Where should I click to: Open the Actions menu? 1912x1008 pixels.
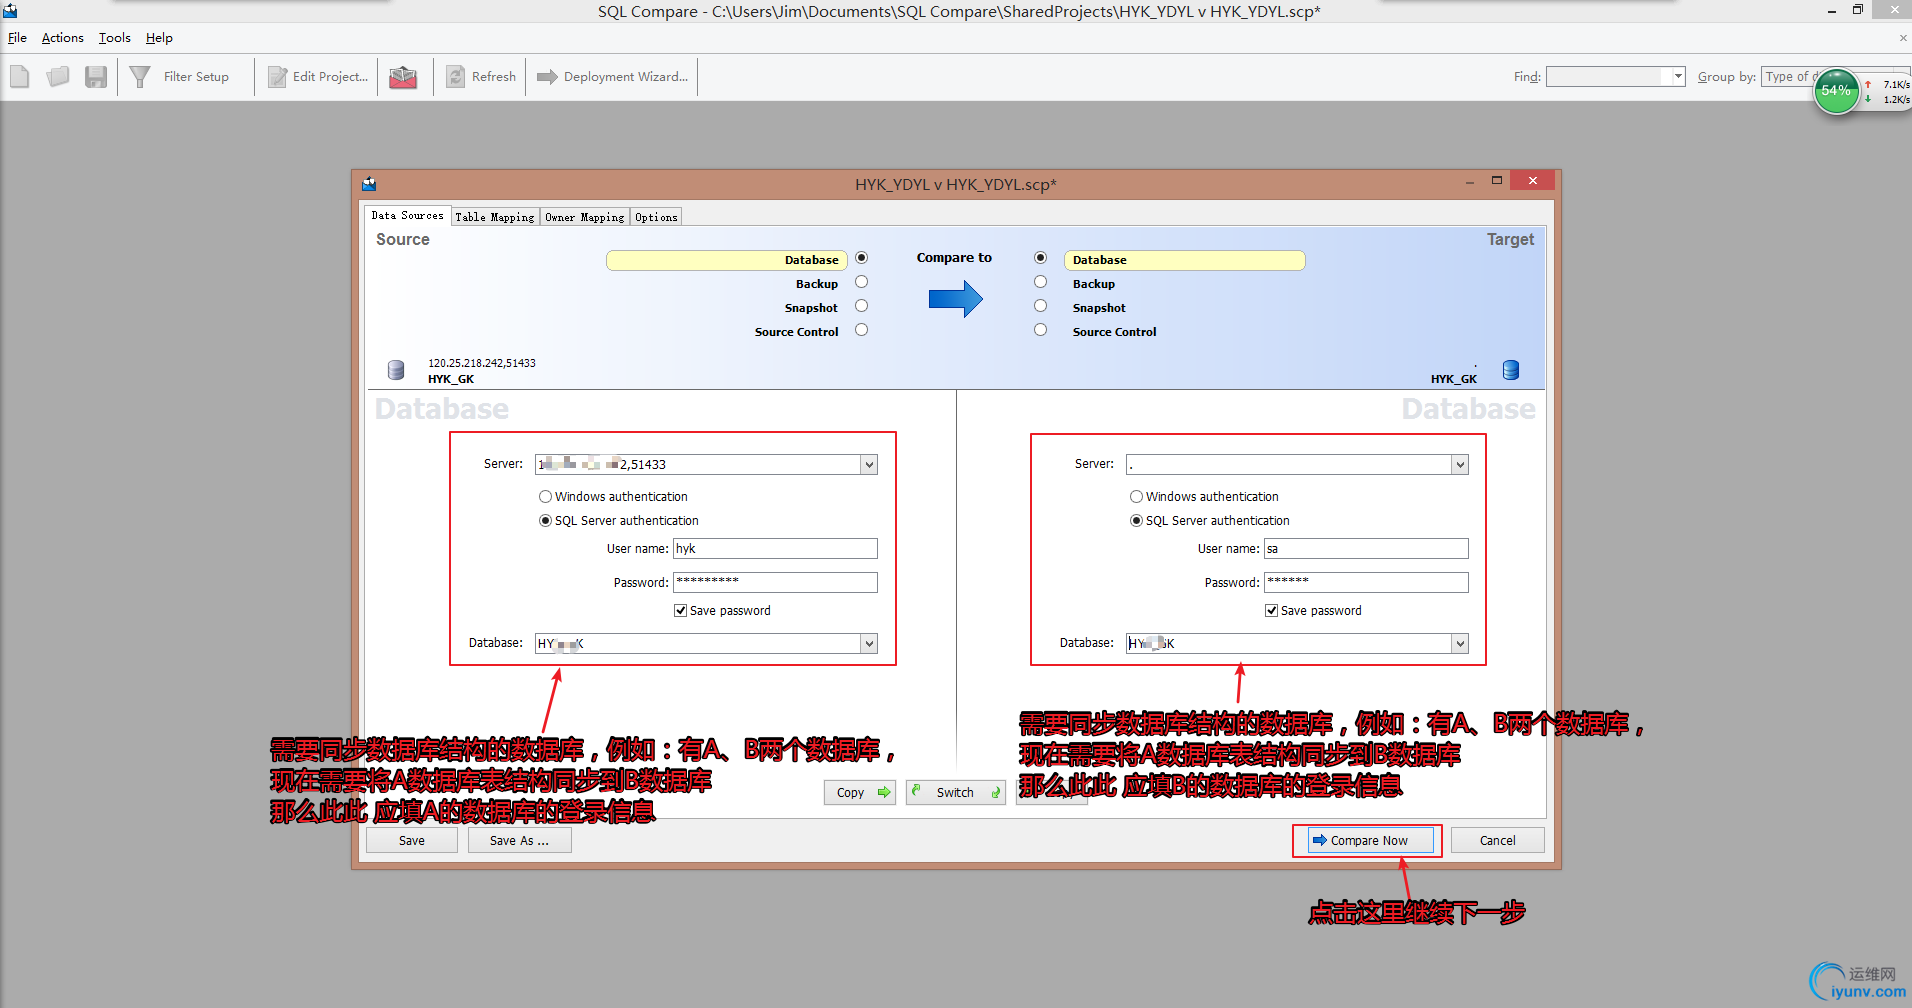pos(62,38)
